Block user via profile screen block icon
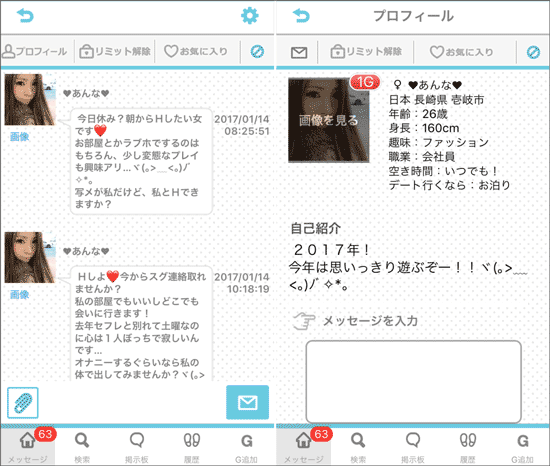Viewport: 550px width, 466px height. pos(533,52)
